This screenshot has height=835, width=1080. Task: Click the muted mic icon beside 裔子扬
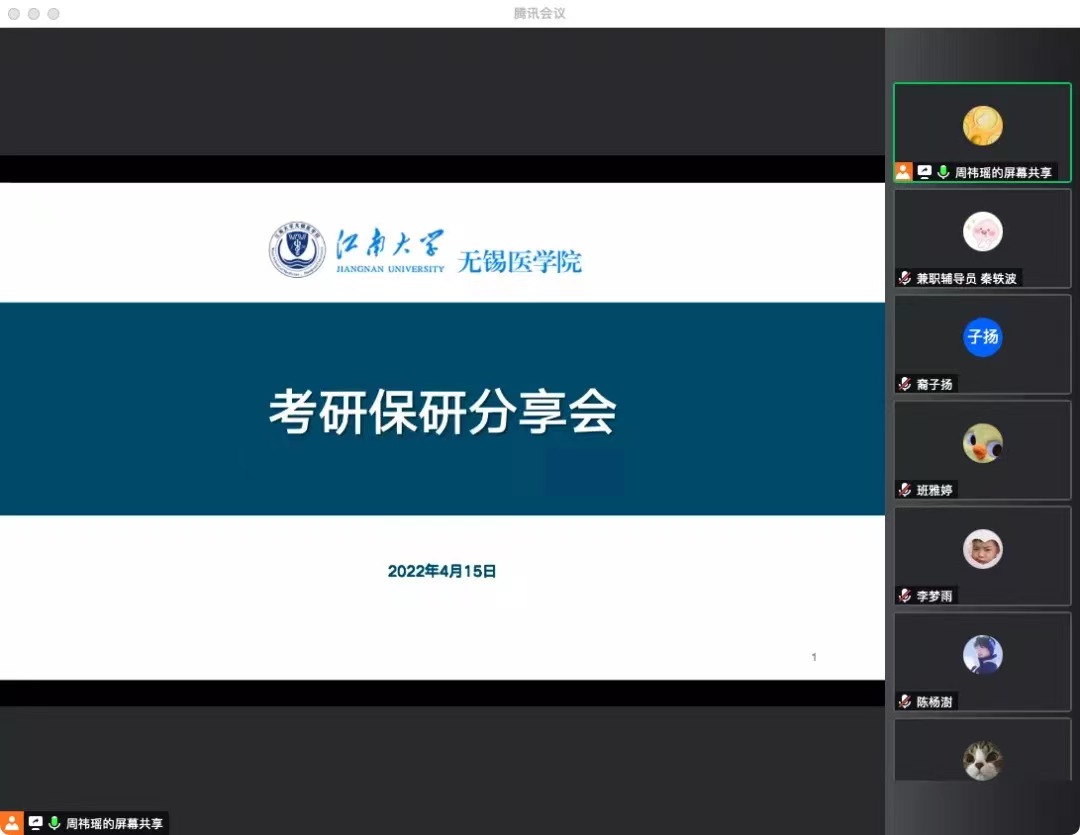tap(905, 384)
